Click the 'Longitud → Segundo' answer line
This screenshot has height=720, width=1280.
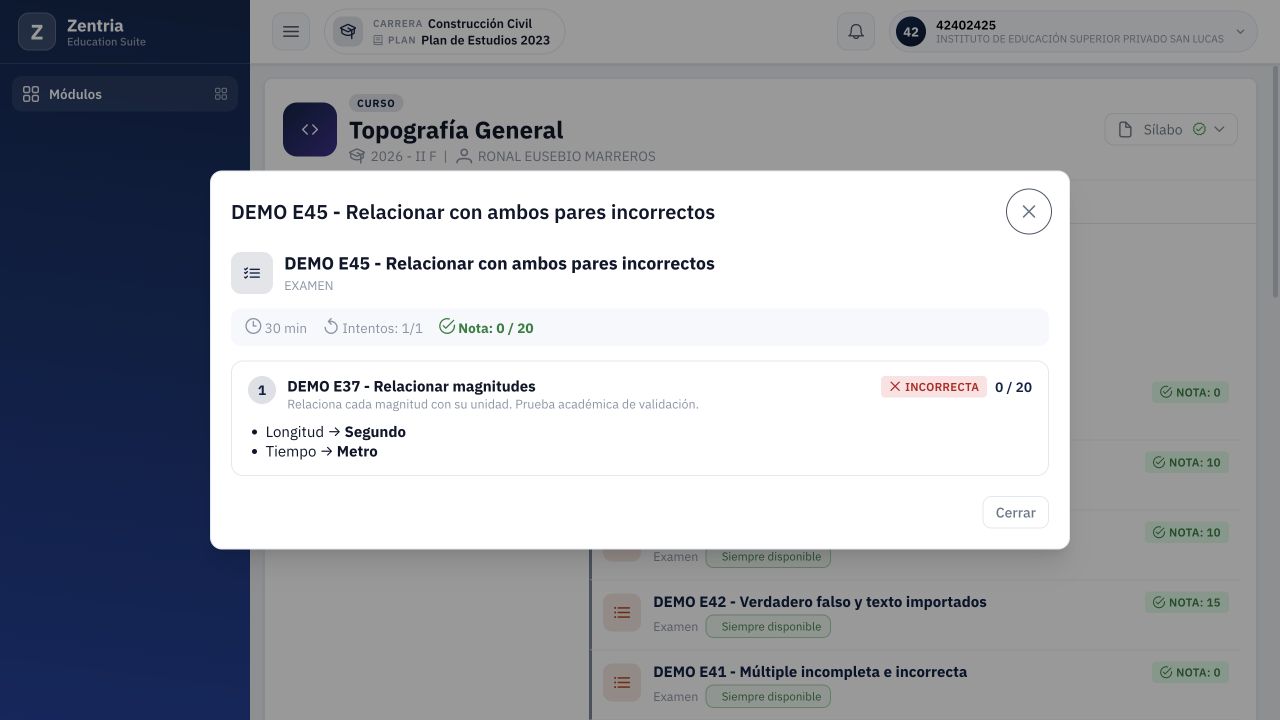point(336,432)
